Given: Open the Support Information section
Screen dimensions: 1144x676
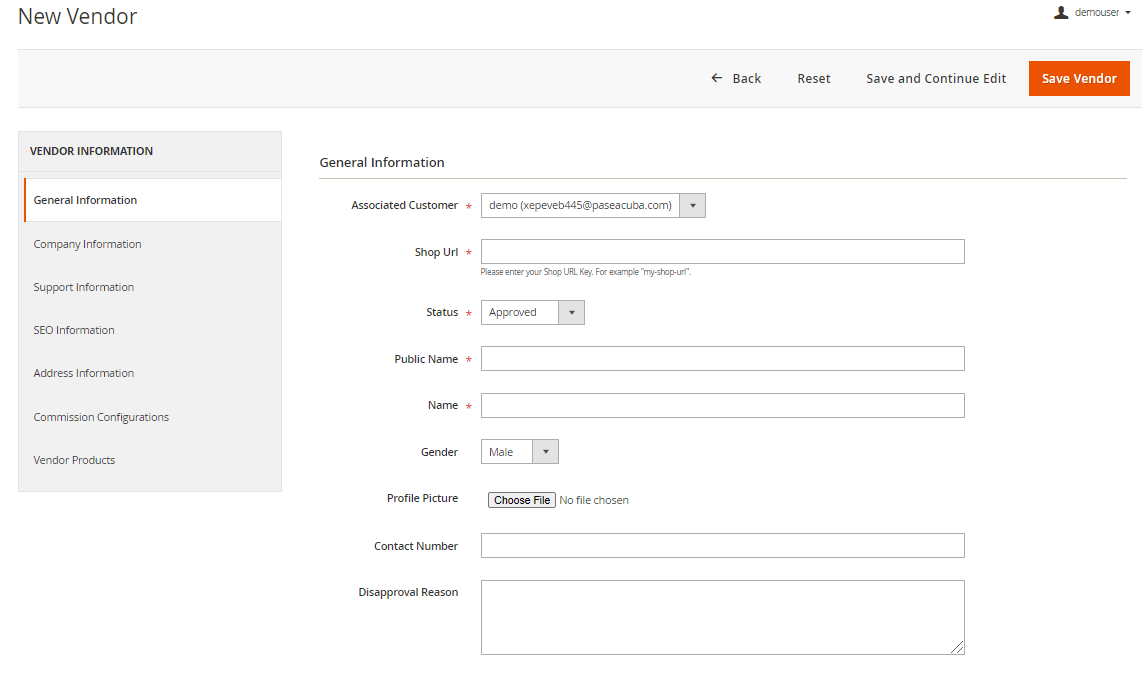Looking at the screenshot, I should [x=84, y=287].
